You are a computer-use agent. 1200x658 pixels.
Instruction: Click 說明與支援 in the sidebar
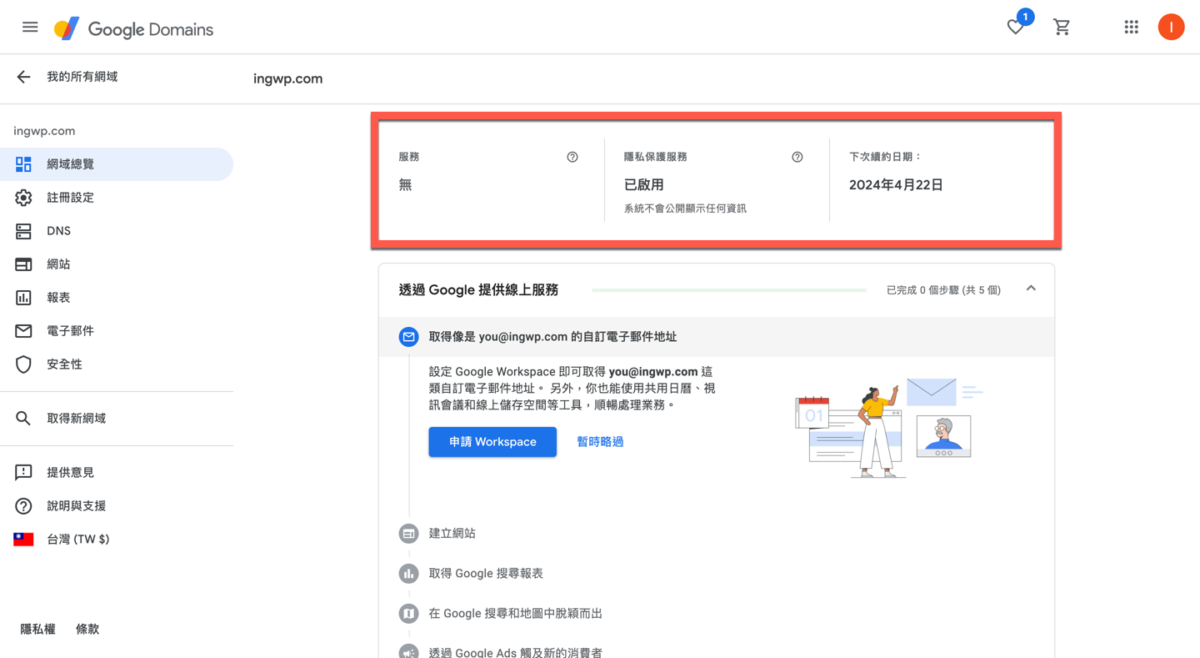pyautogui.click(x=116, y=506)
